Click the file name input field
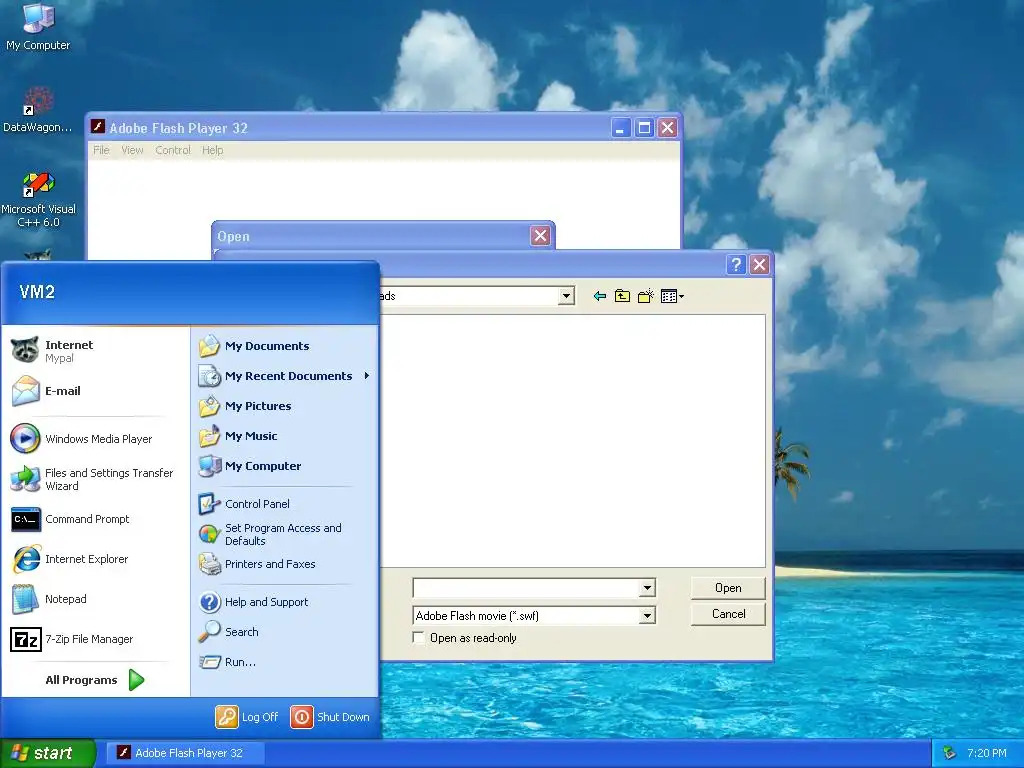1024x768 pixels. [x=526, y=588]
